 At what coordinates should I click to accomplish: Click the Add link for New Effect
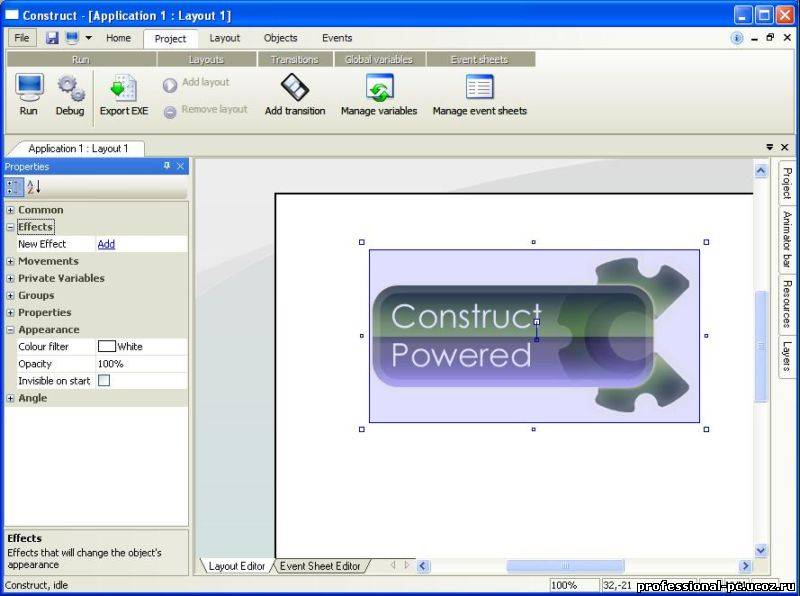click(x=106, y=244)
